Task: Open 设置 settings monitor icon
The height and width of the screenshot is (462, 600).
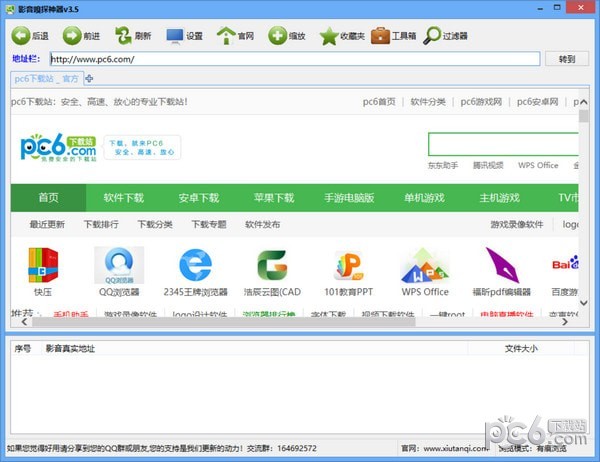Action: click(x=175, y=36)
